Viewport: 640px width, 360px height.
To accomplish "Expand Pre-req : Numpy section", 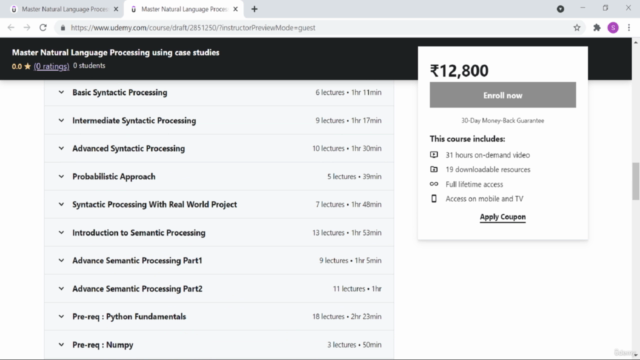I will [219, 345].
